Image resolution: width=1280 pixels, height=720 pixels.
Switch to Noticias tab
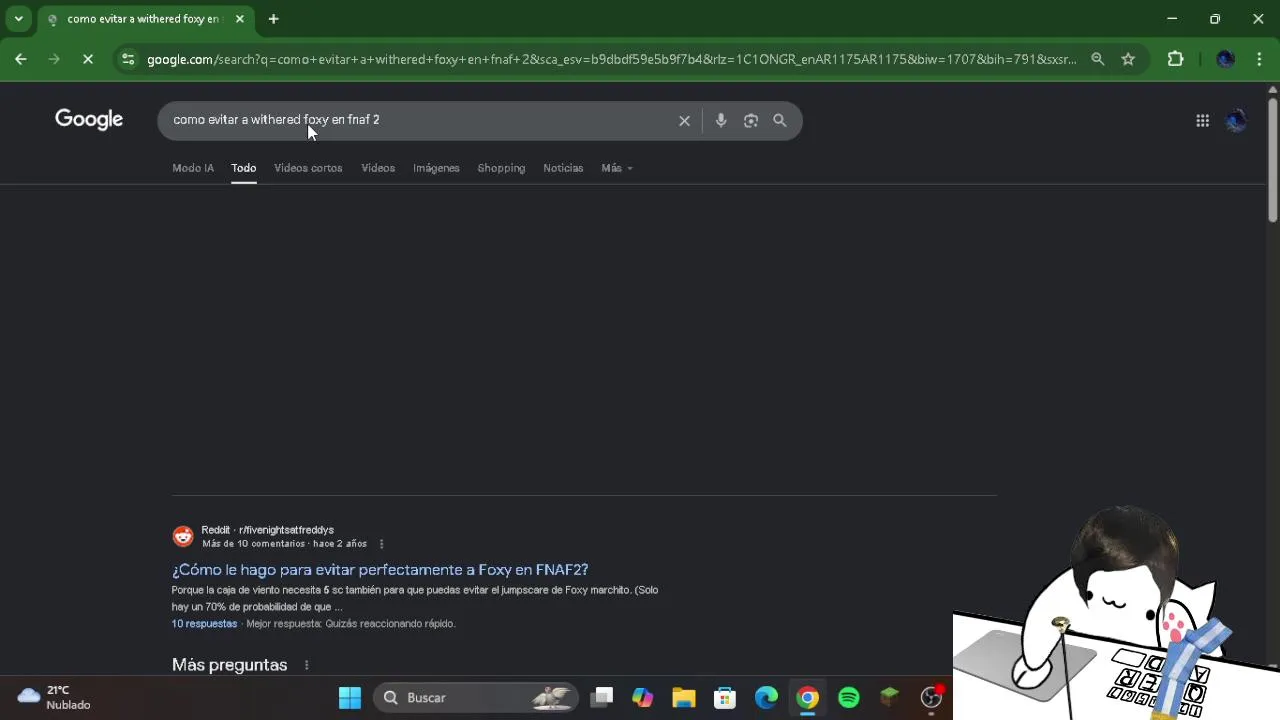click(563, 168)
